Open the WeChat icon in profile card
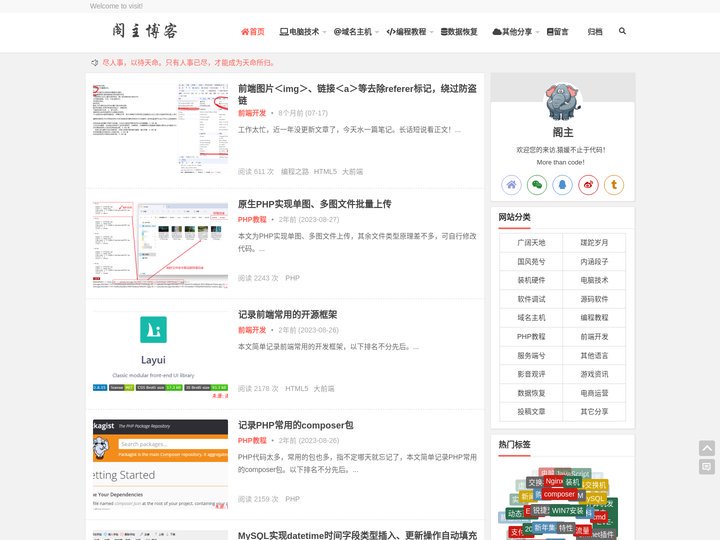 click(537, 185)
